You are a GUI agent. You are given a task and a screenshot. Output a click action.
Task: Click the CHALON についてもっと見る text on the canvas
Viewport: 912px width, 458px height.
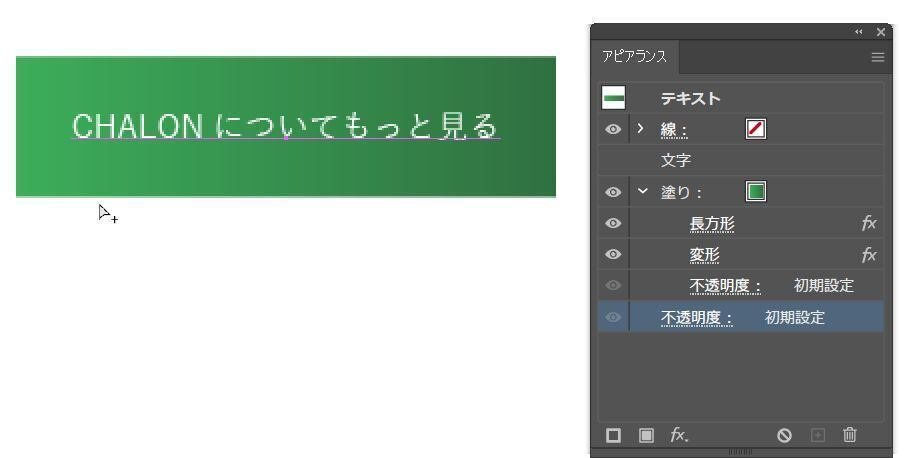(x=285, y=126)
